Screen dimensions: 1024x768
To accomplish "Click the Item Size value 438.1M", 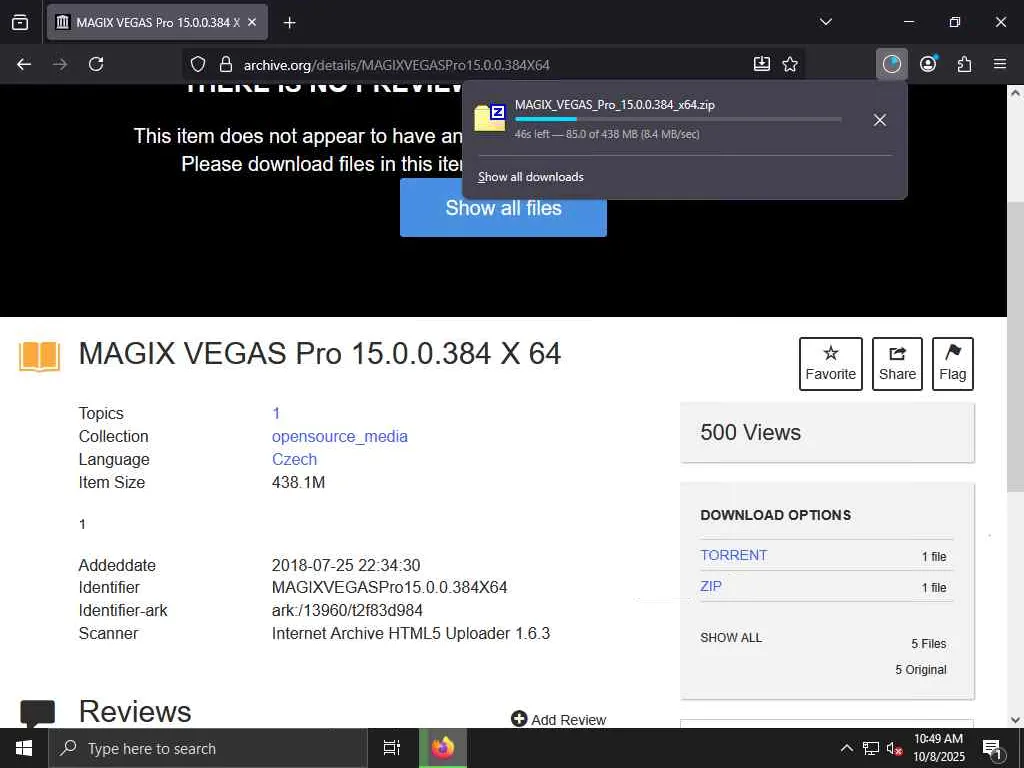I will click(x=298, y=482).
